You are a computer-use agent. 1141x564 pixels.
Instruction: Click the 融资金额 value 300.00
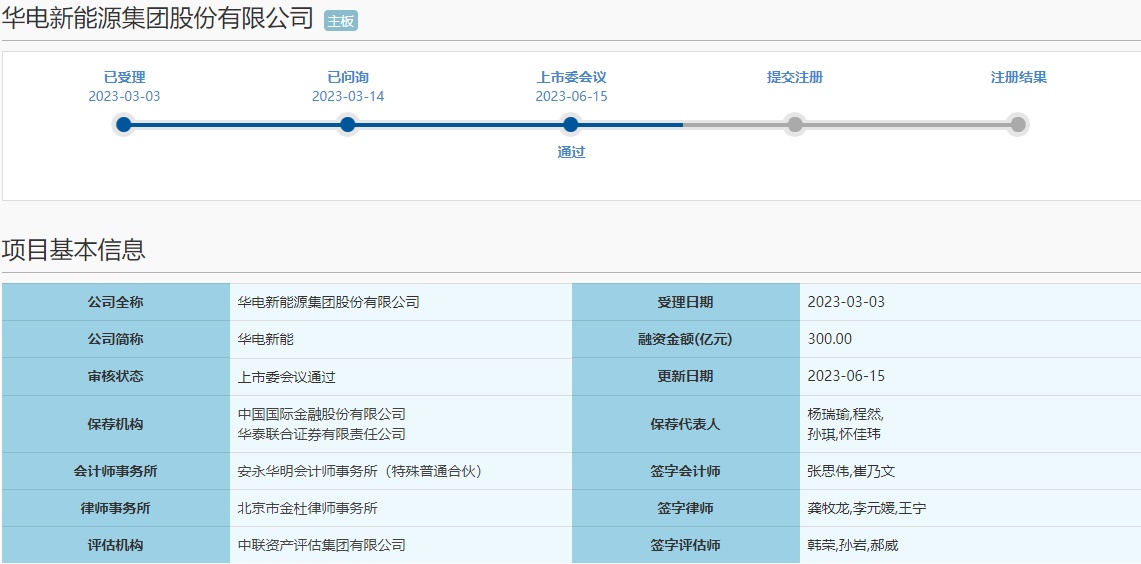pos(829,339)
